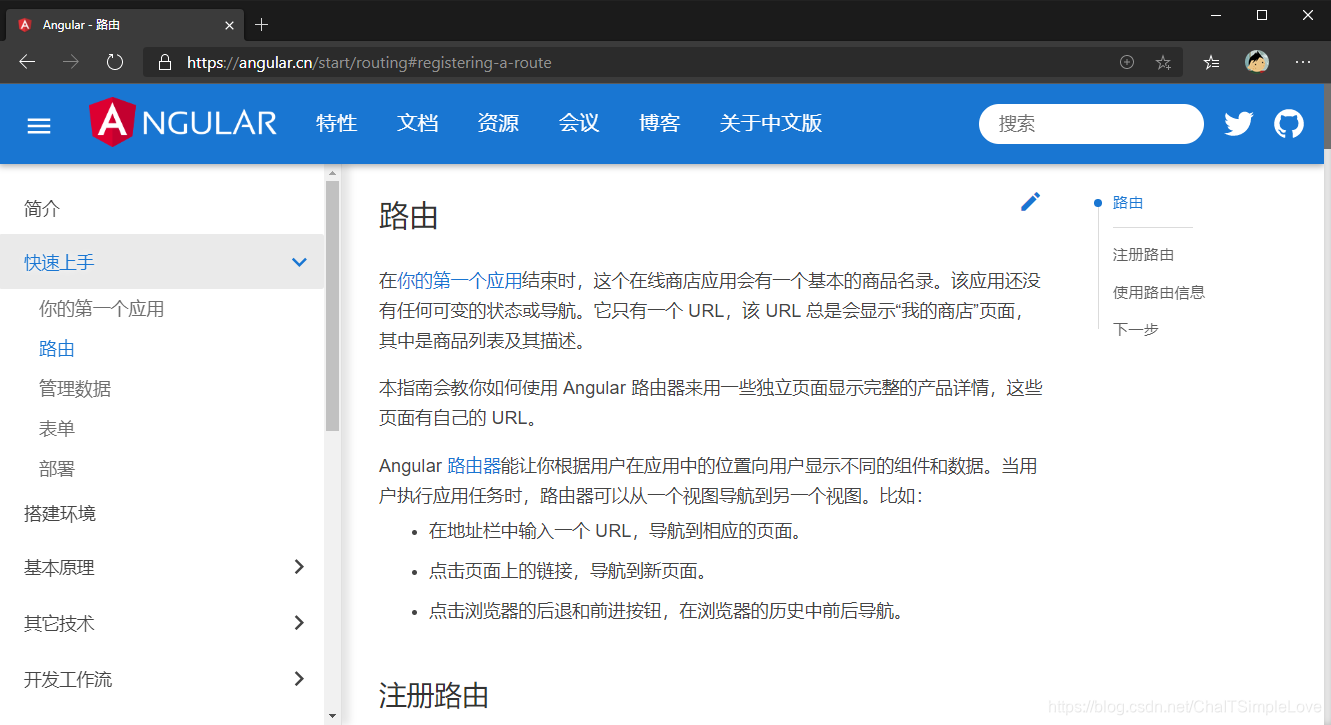Screen dimensions: 1331x725
Task: Open the 会议 menu item
Action: (x=579, y=123)
